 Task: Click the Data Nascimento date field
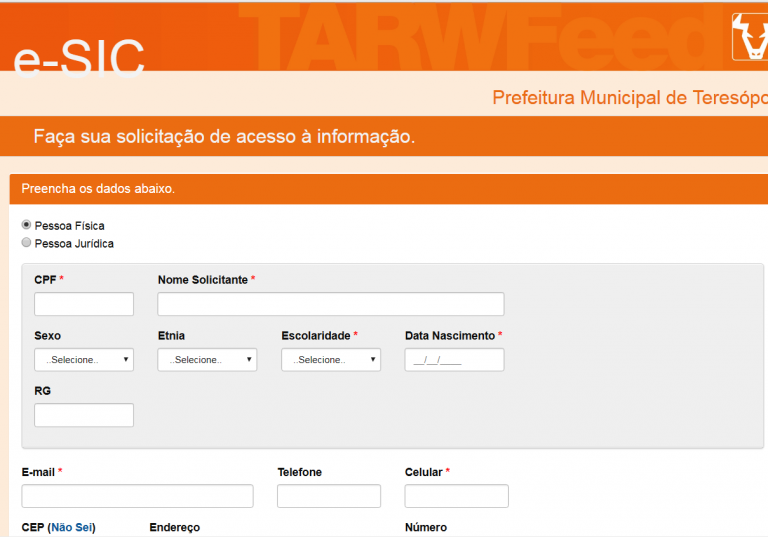click(454, 359)
